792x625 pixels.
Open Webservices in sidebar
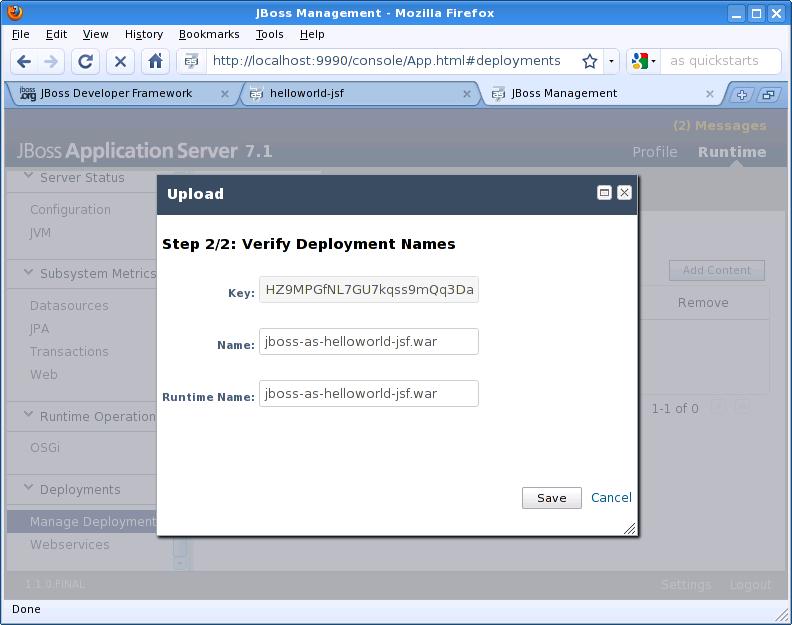pyautogui.click(x=70, y=545)
